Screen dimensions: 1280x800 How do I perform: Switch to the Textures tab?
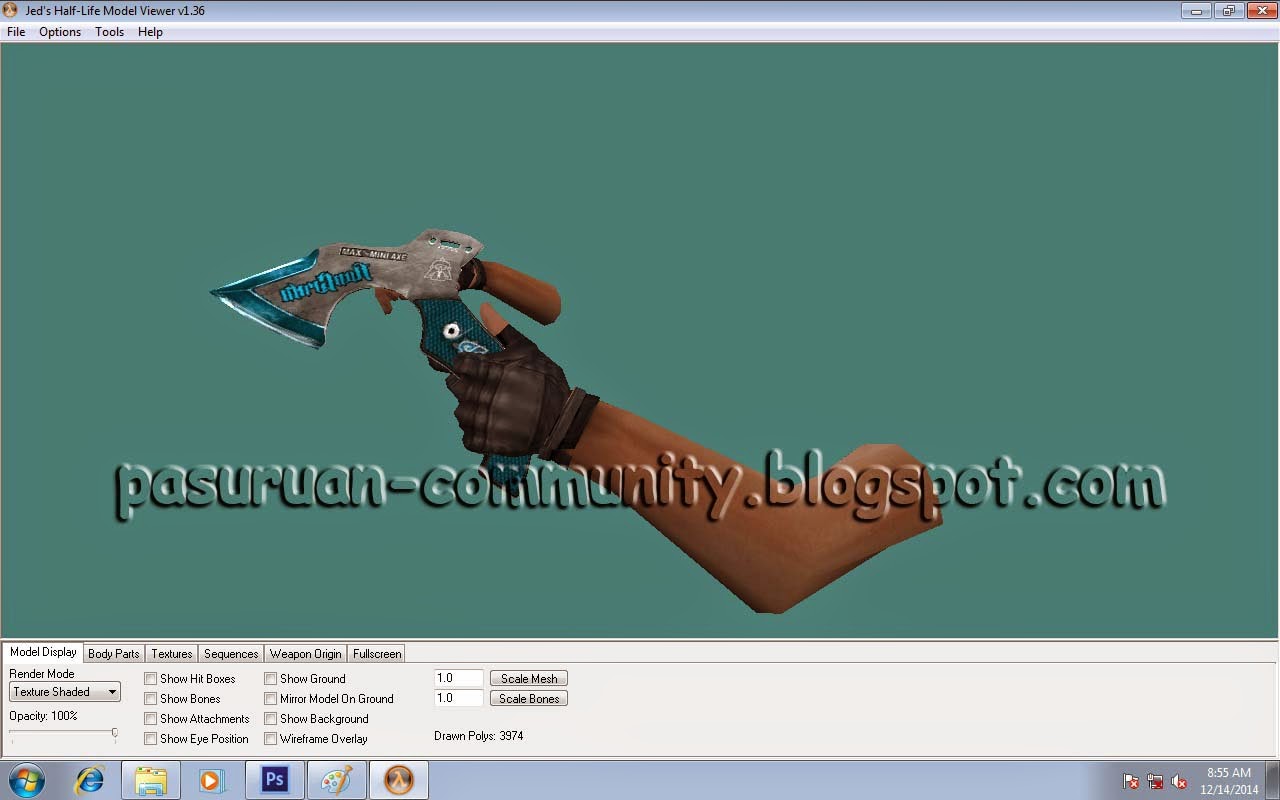[172, 654]
